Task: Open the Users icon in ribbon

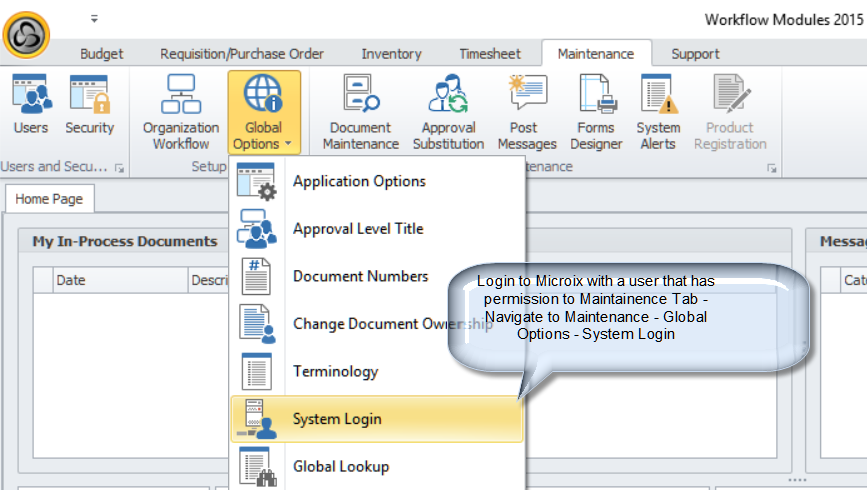Action: (31, 107)
